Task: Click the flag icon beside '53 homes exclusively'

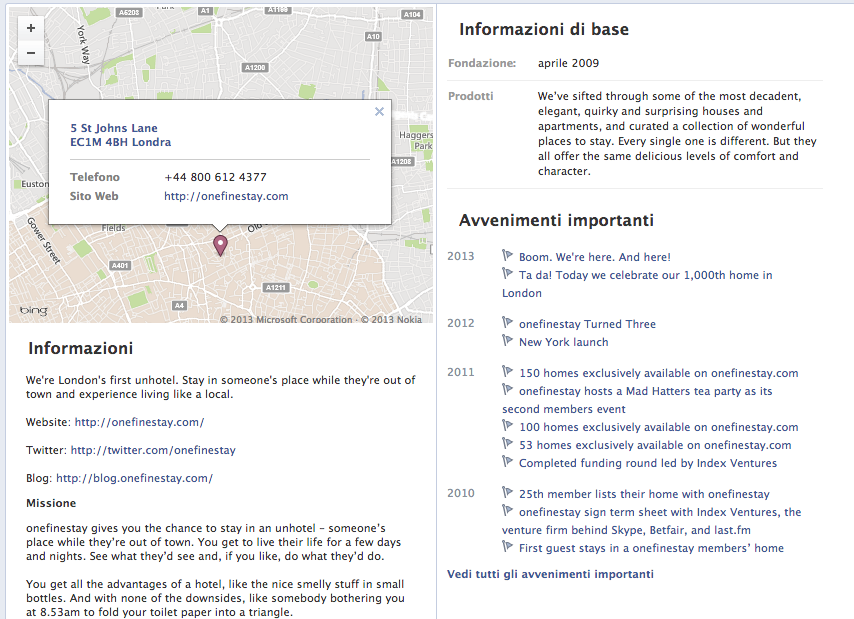Action: point(507,443)
